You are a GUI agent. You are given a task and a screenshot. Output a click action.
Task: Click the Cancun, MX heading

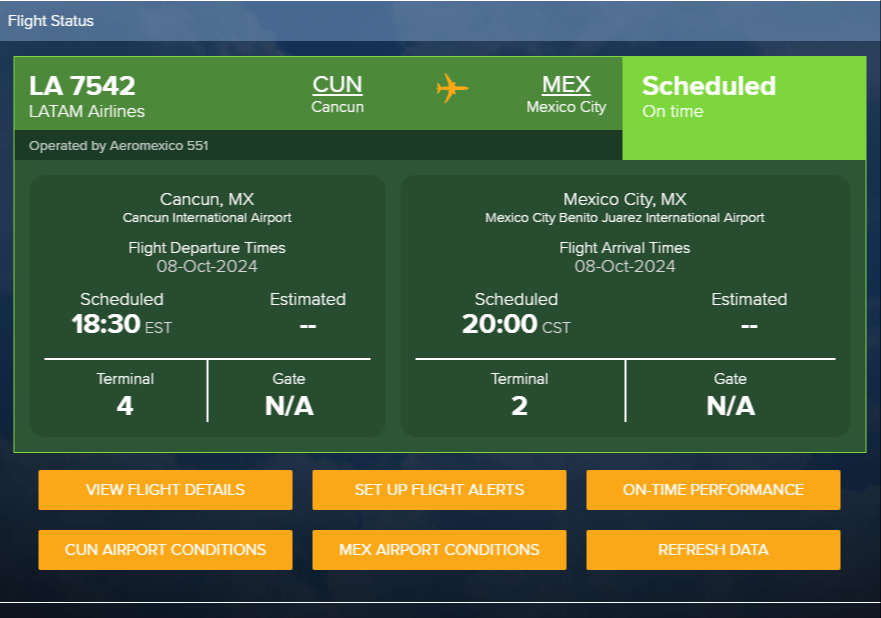pyautogui.click(x=207, y=199)
